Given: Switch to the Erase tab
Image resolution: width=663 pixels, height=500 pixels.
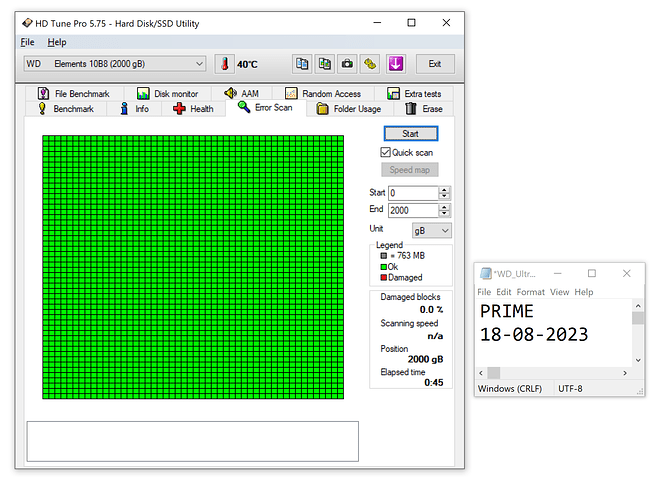Looking at the screenshot, I should pos(424,109).
